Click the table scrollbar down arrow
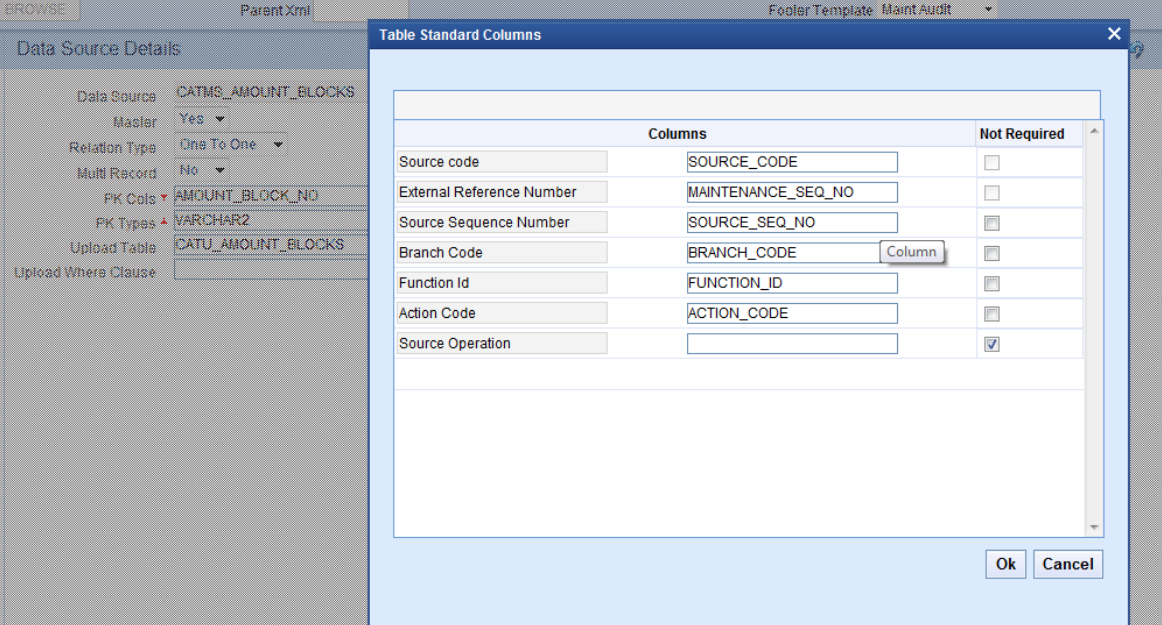This screenshot has height=625, width=1162. click(x=1094, y=528)
